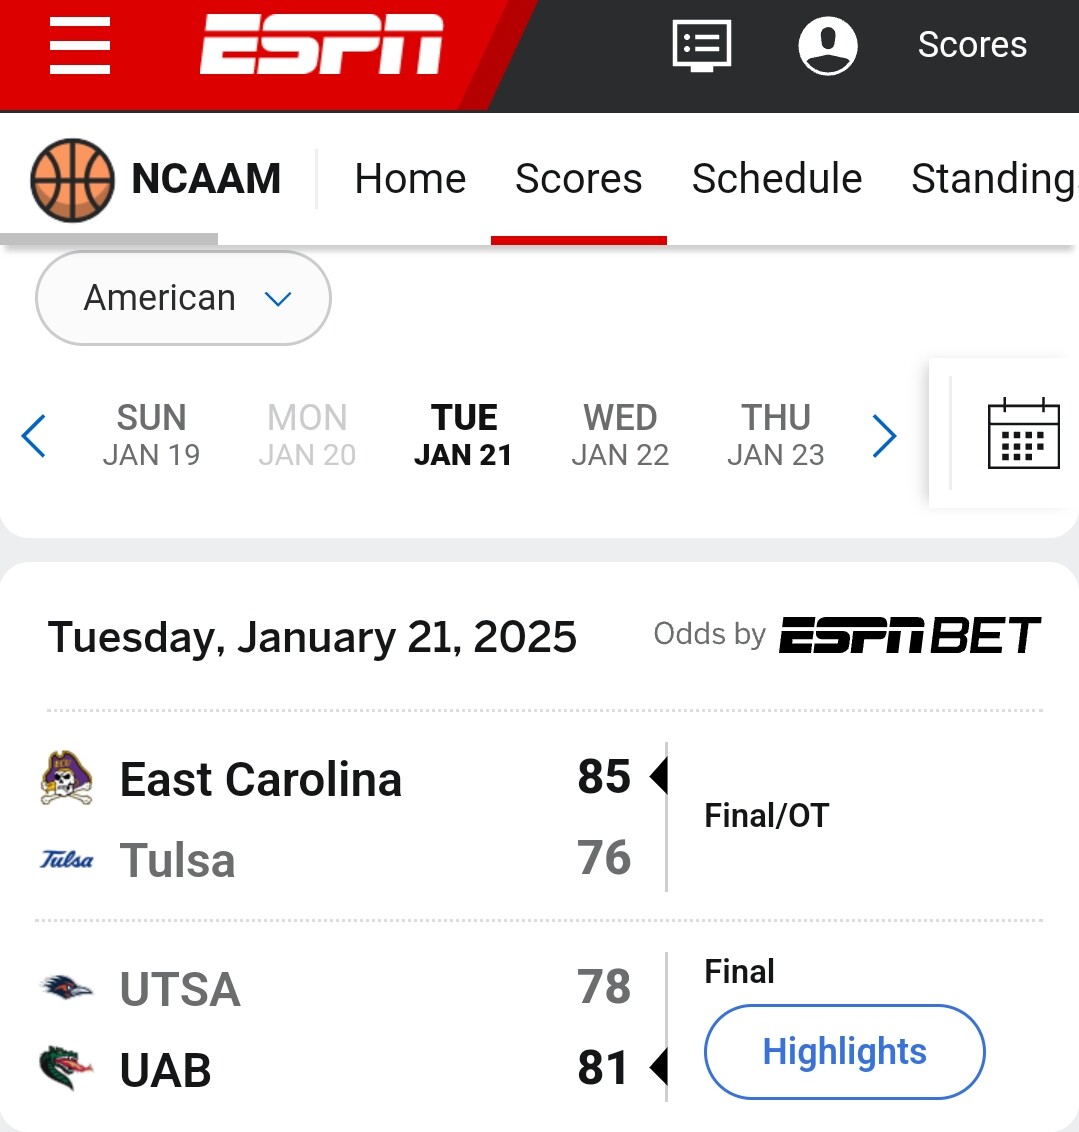
Task: Click the UAB Blazers dragon logo
Action: [x=66, y=1067]
